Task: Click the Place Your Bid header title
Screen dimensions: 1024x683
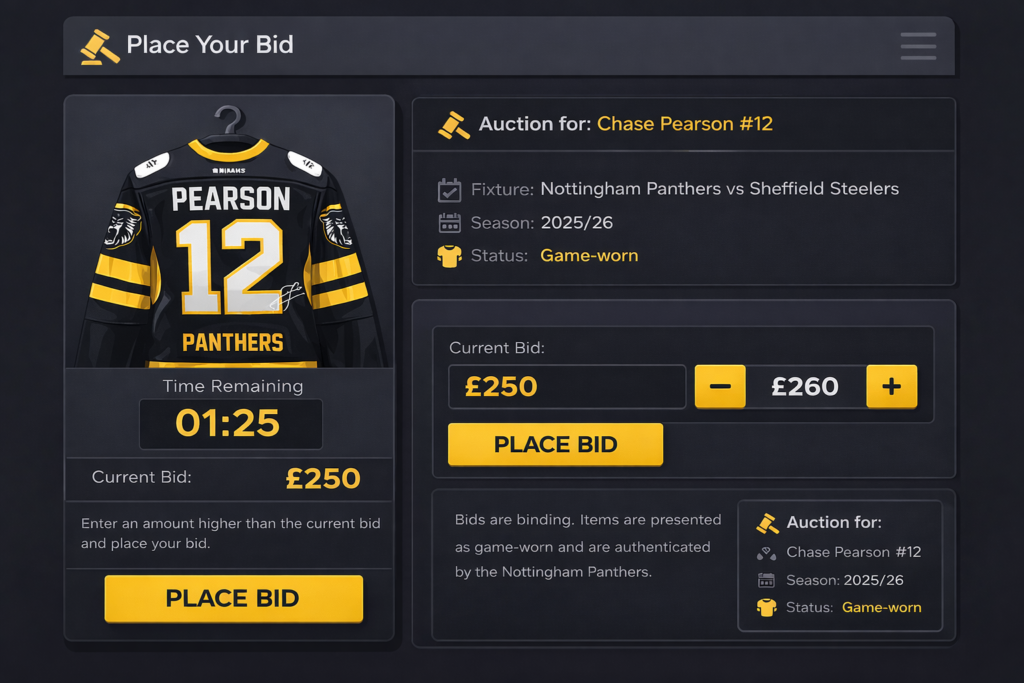Action: click(210, 45)
